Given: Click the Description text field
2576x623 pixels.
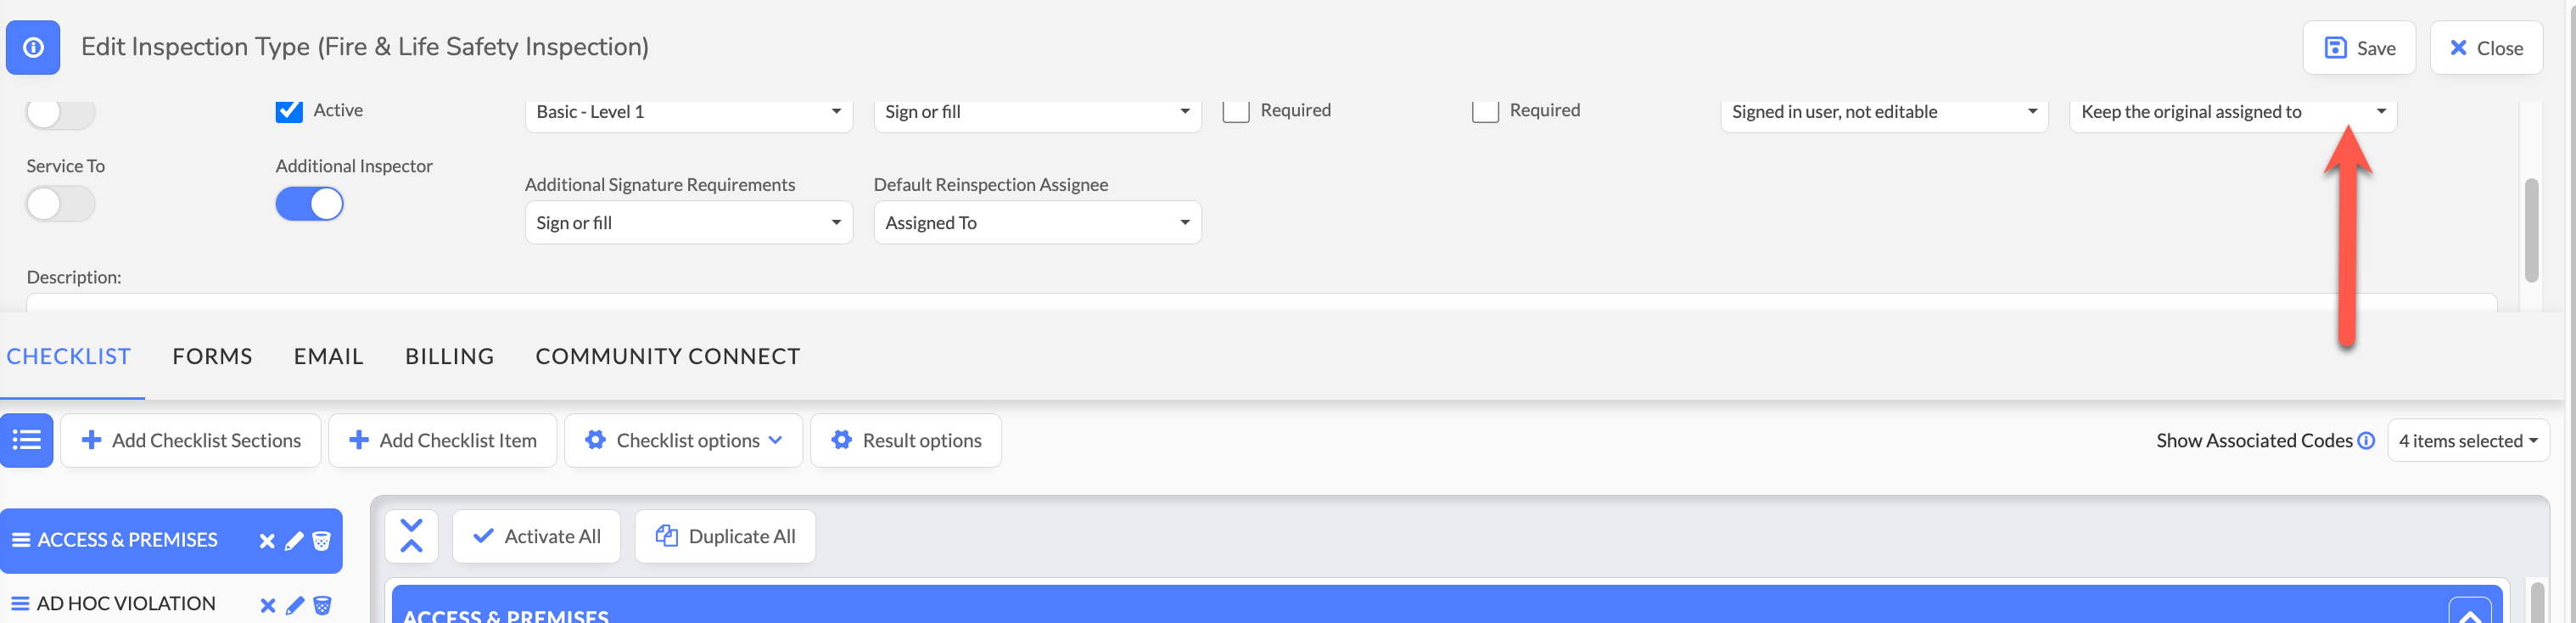Looking at the screenshot, I should coord(1260,302).
